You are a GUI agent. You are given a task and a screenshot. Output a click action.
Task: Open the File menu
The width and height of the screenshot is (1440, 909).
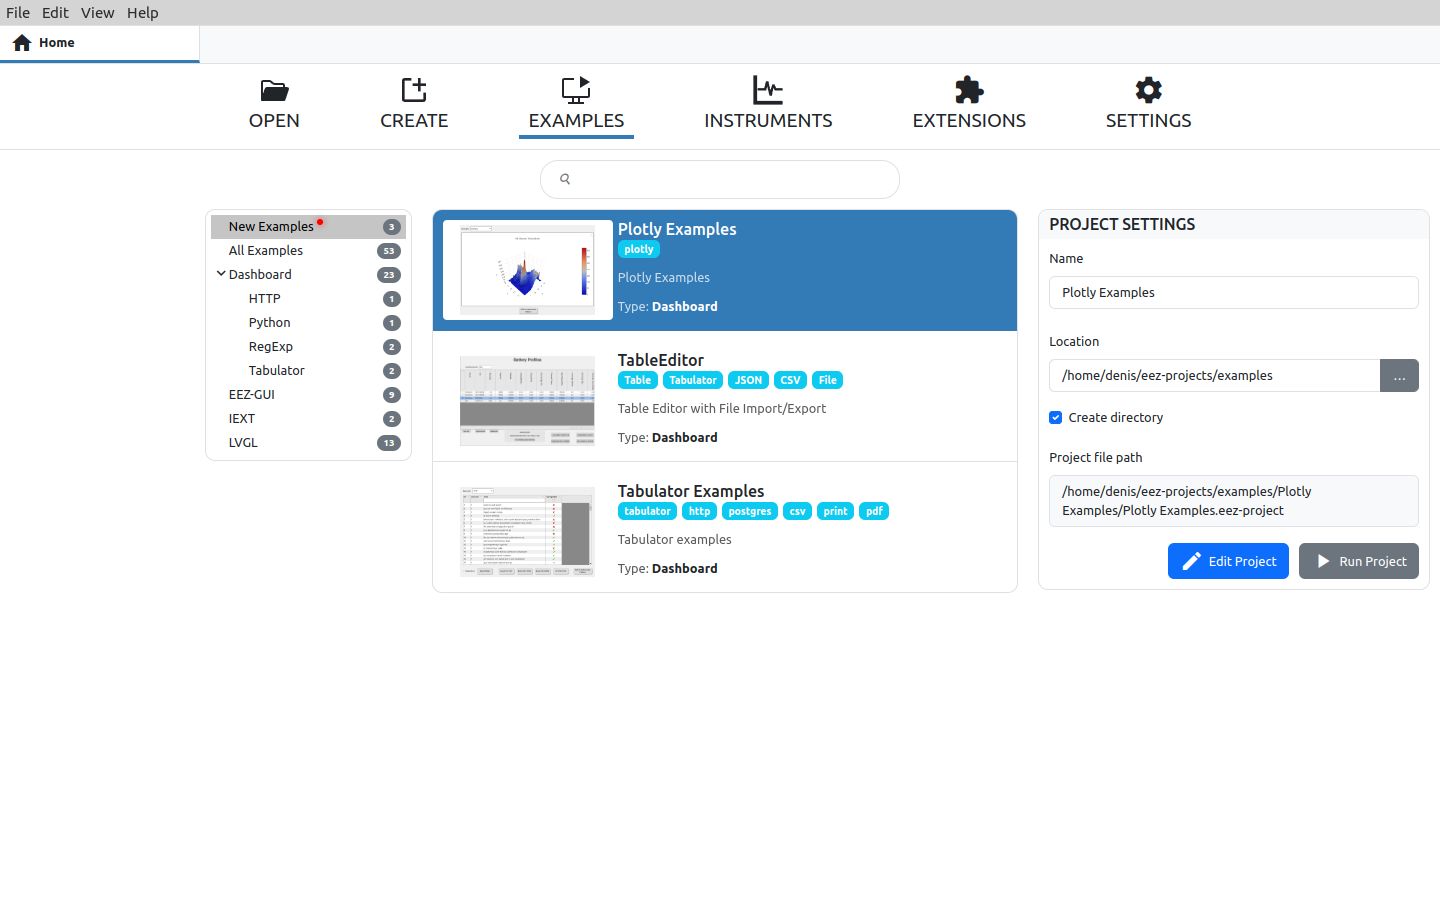pos(18,13)
